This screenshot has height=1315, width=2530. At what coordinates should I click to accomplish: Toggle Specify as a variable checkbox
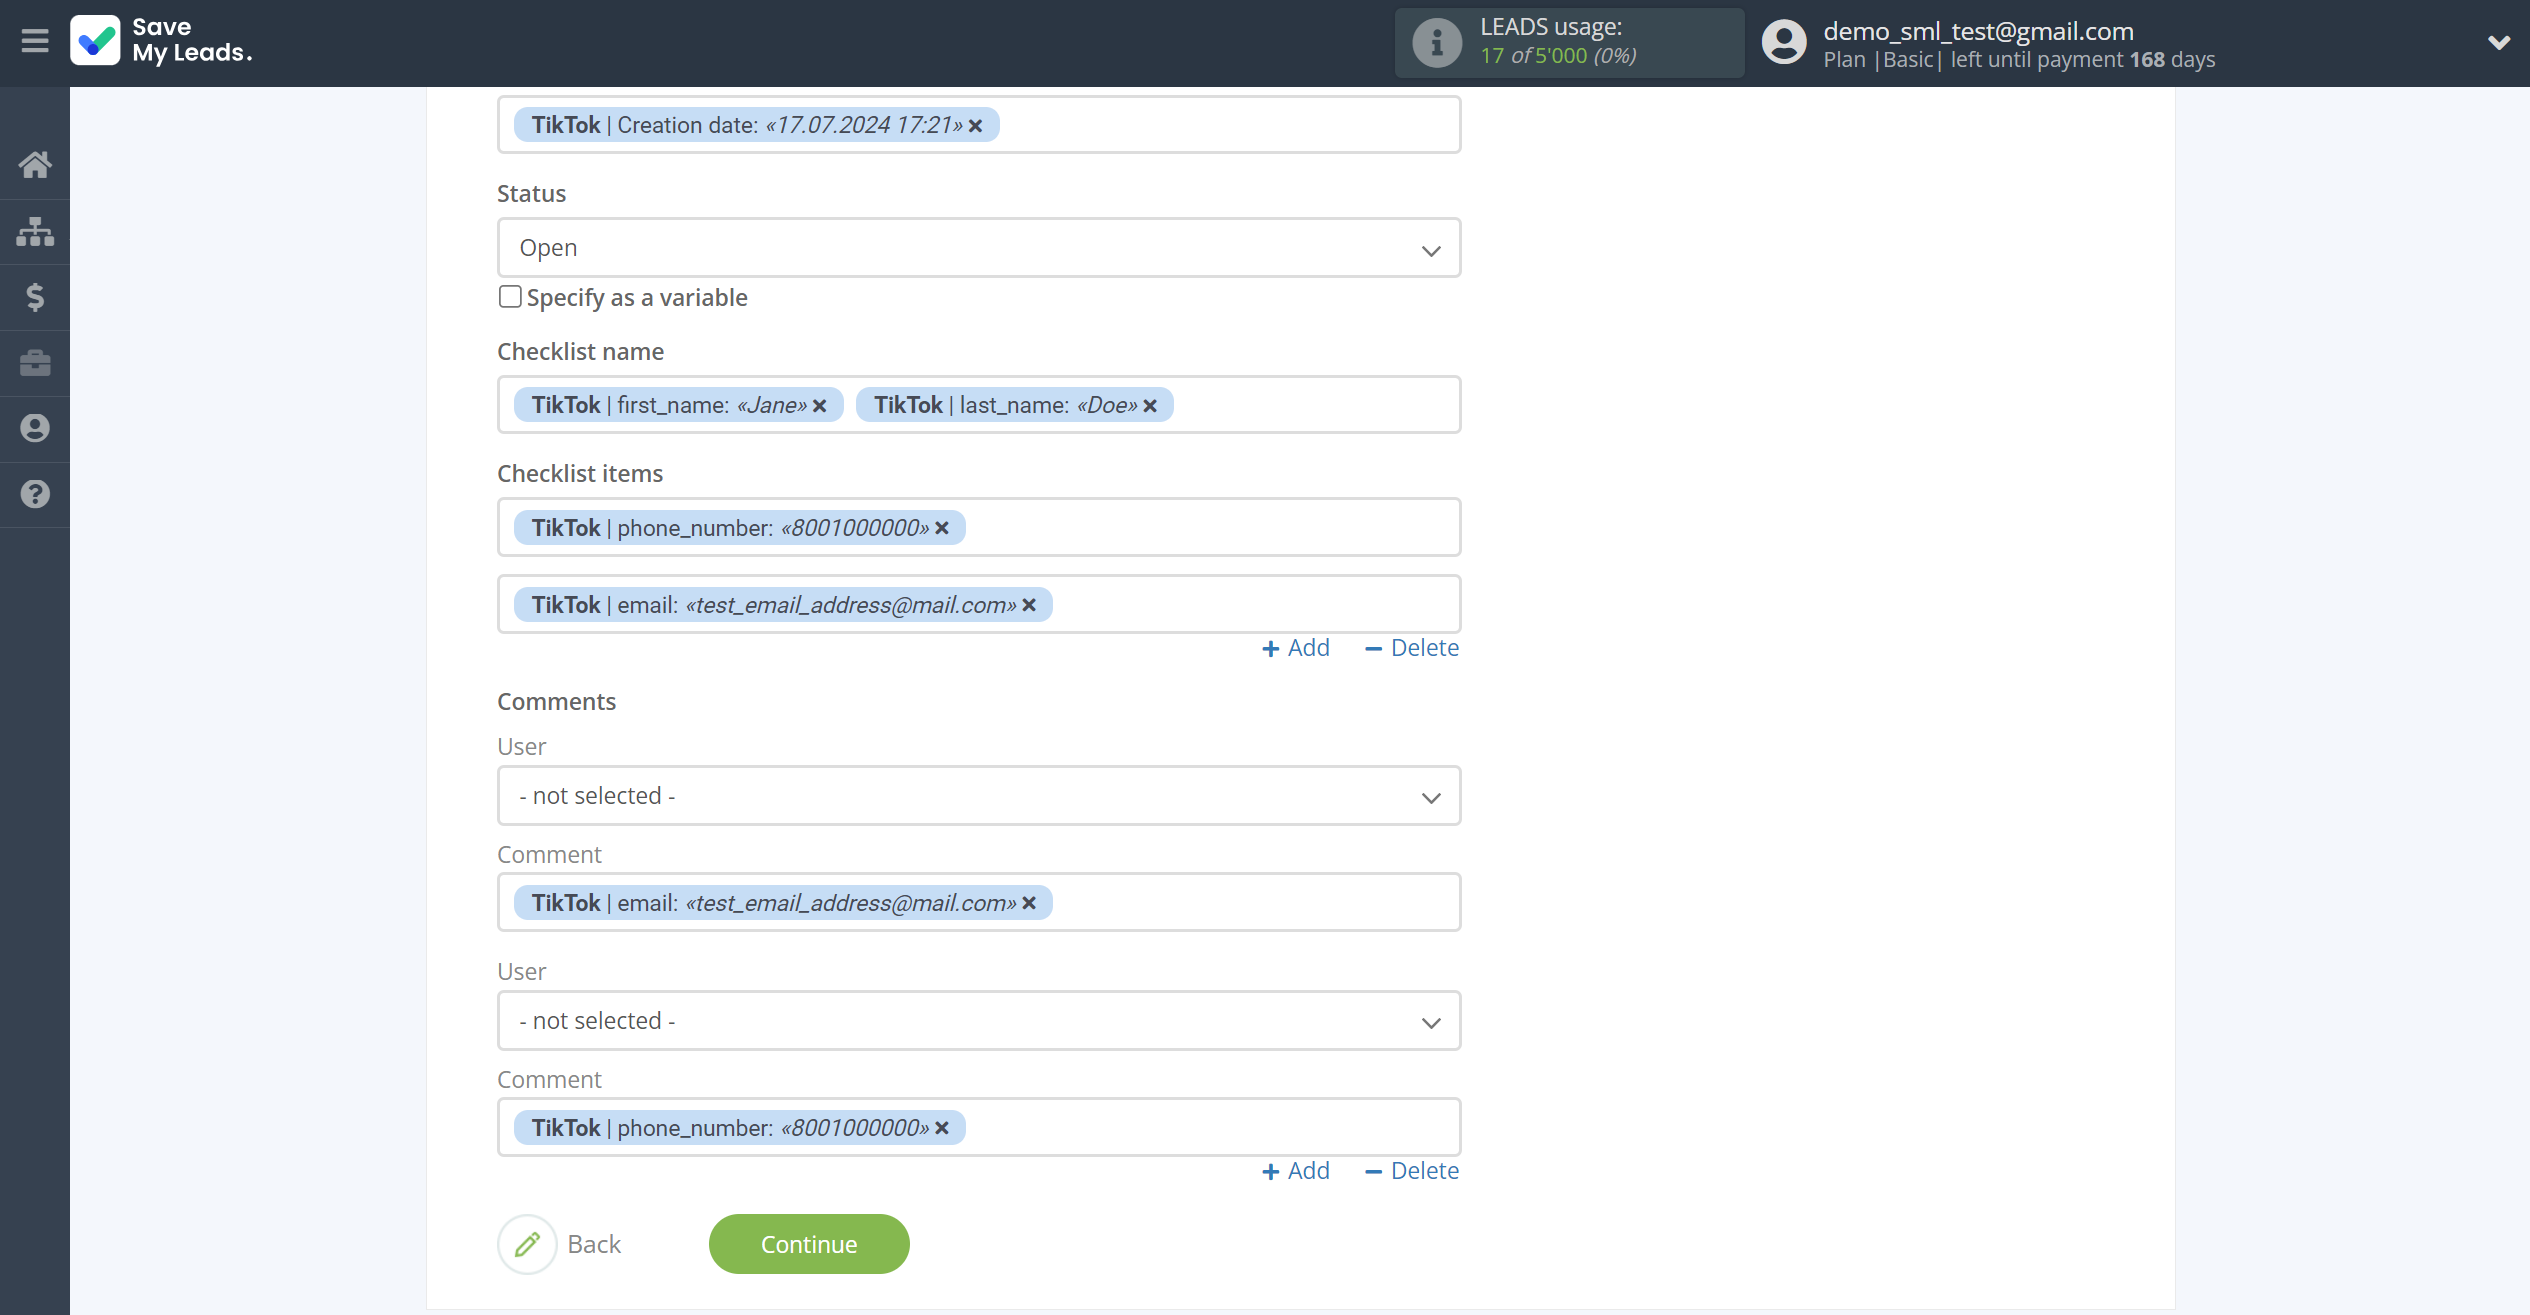pyautogui.click(x=510, y=297)
